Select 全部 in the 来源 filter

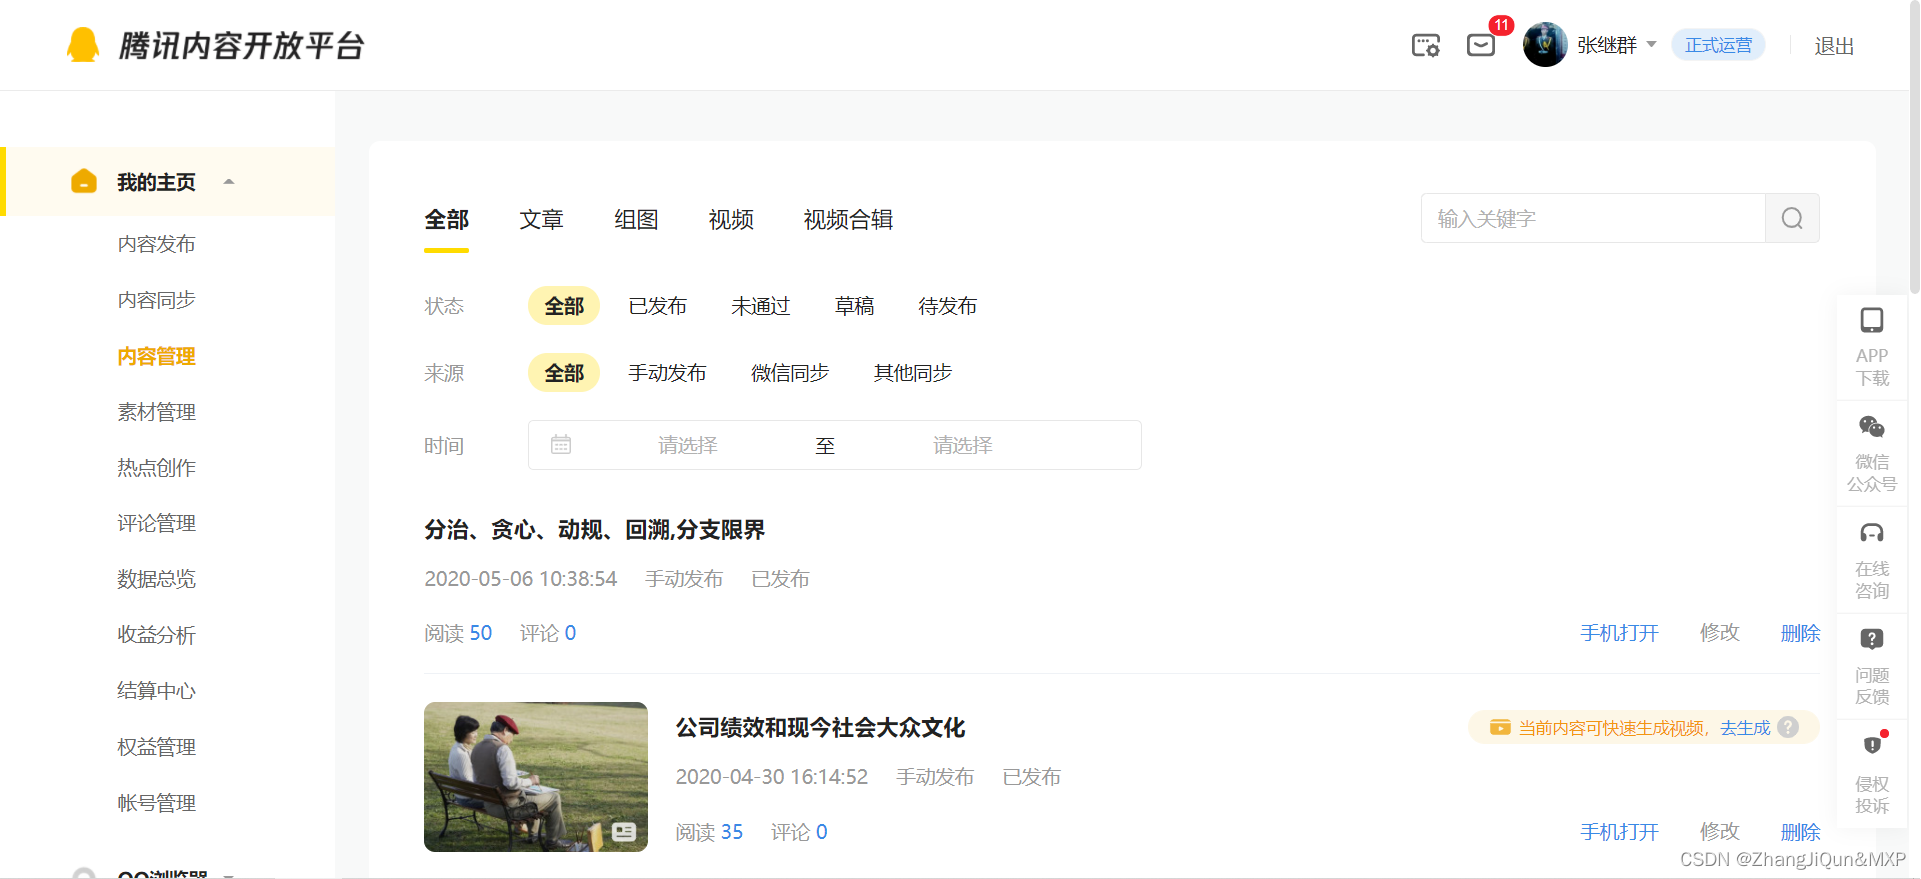tap(564, 373)
